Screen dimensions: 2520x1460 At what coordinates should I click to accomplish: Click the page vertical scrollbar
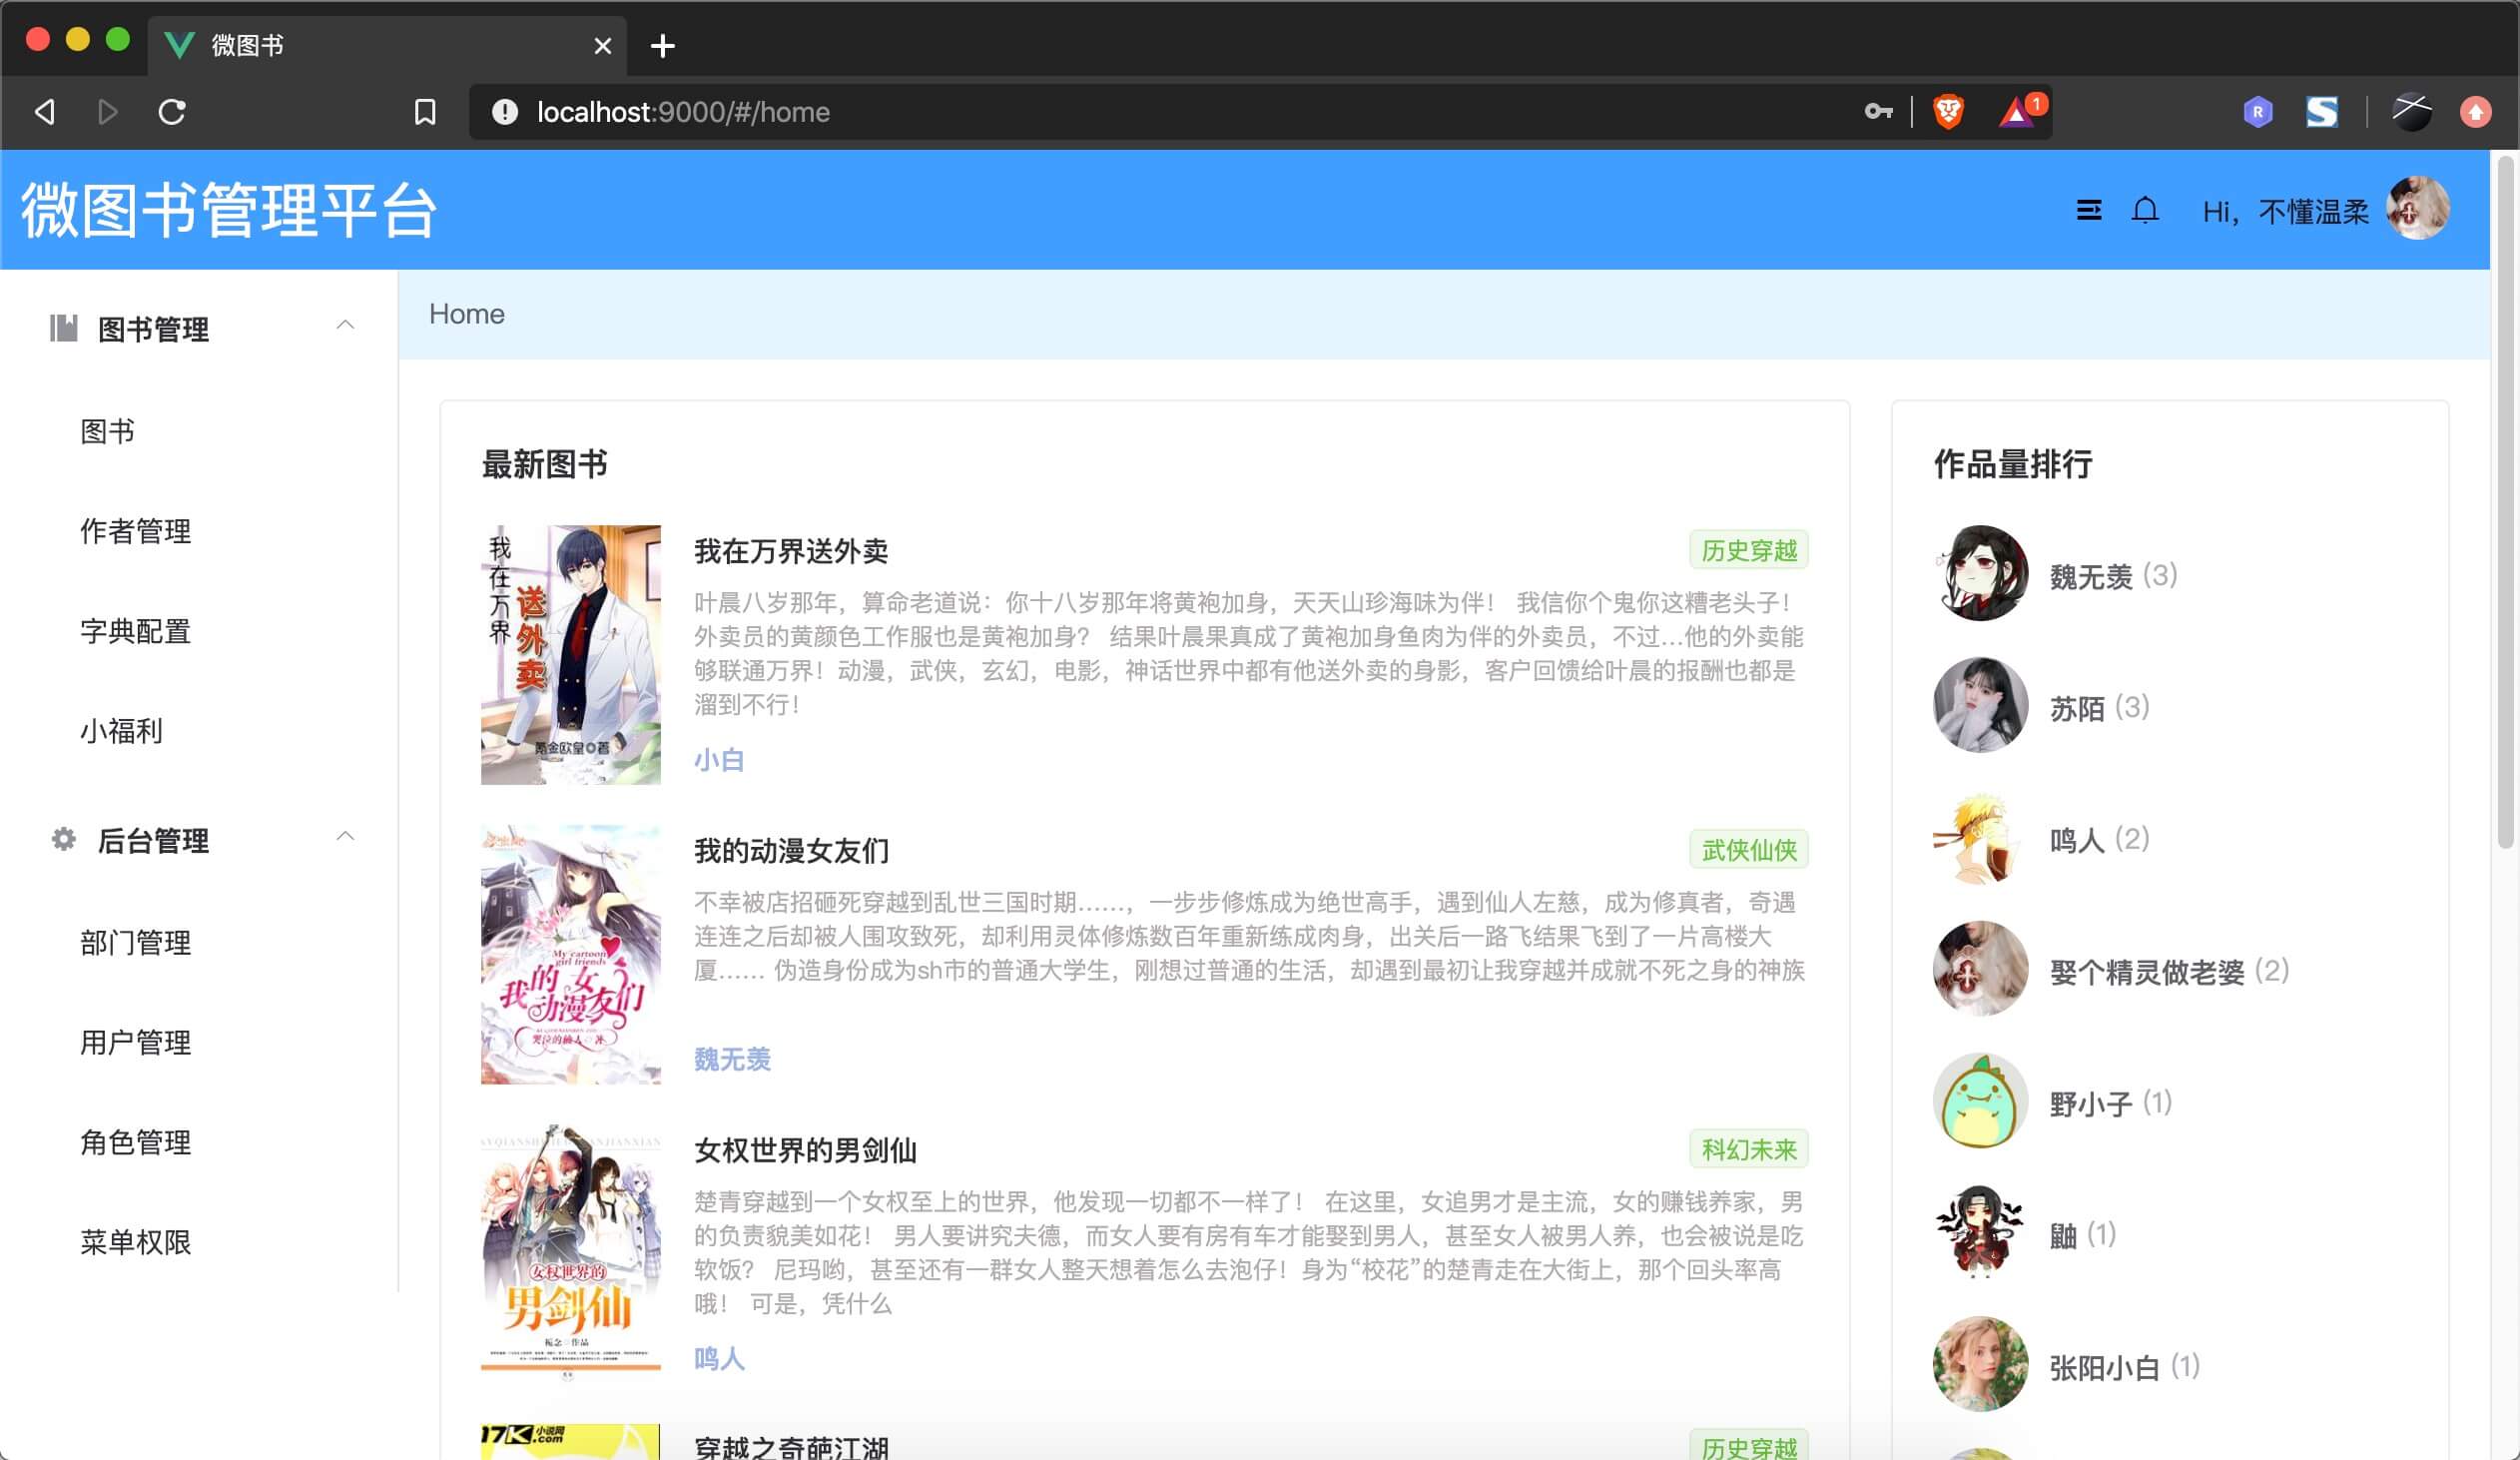(x=2505, y=500)
